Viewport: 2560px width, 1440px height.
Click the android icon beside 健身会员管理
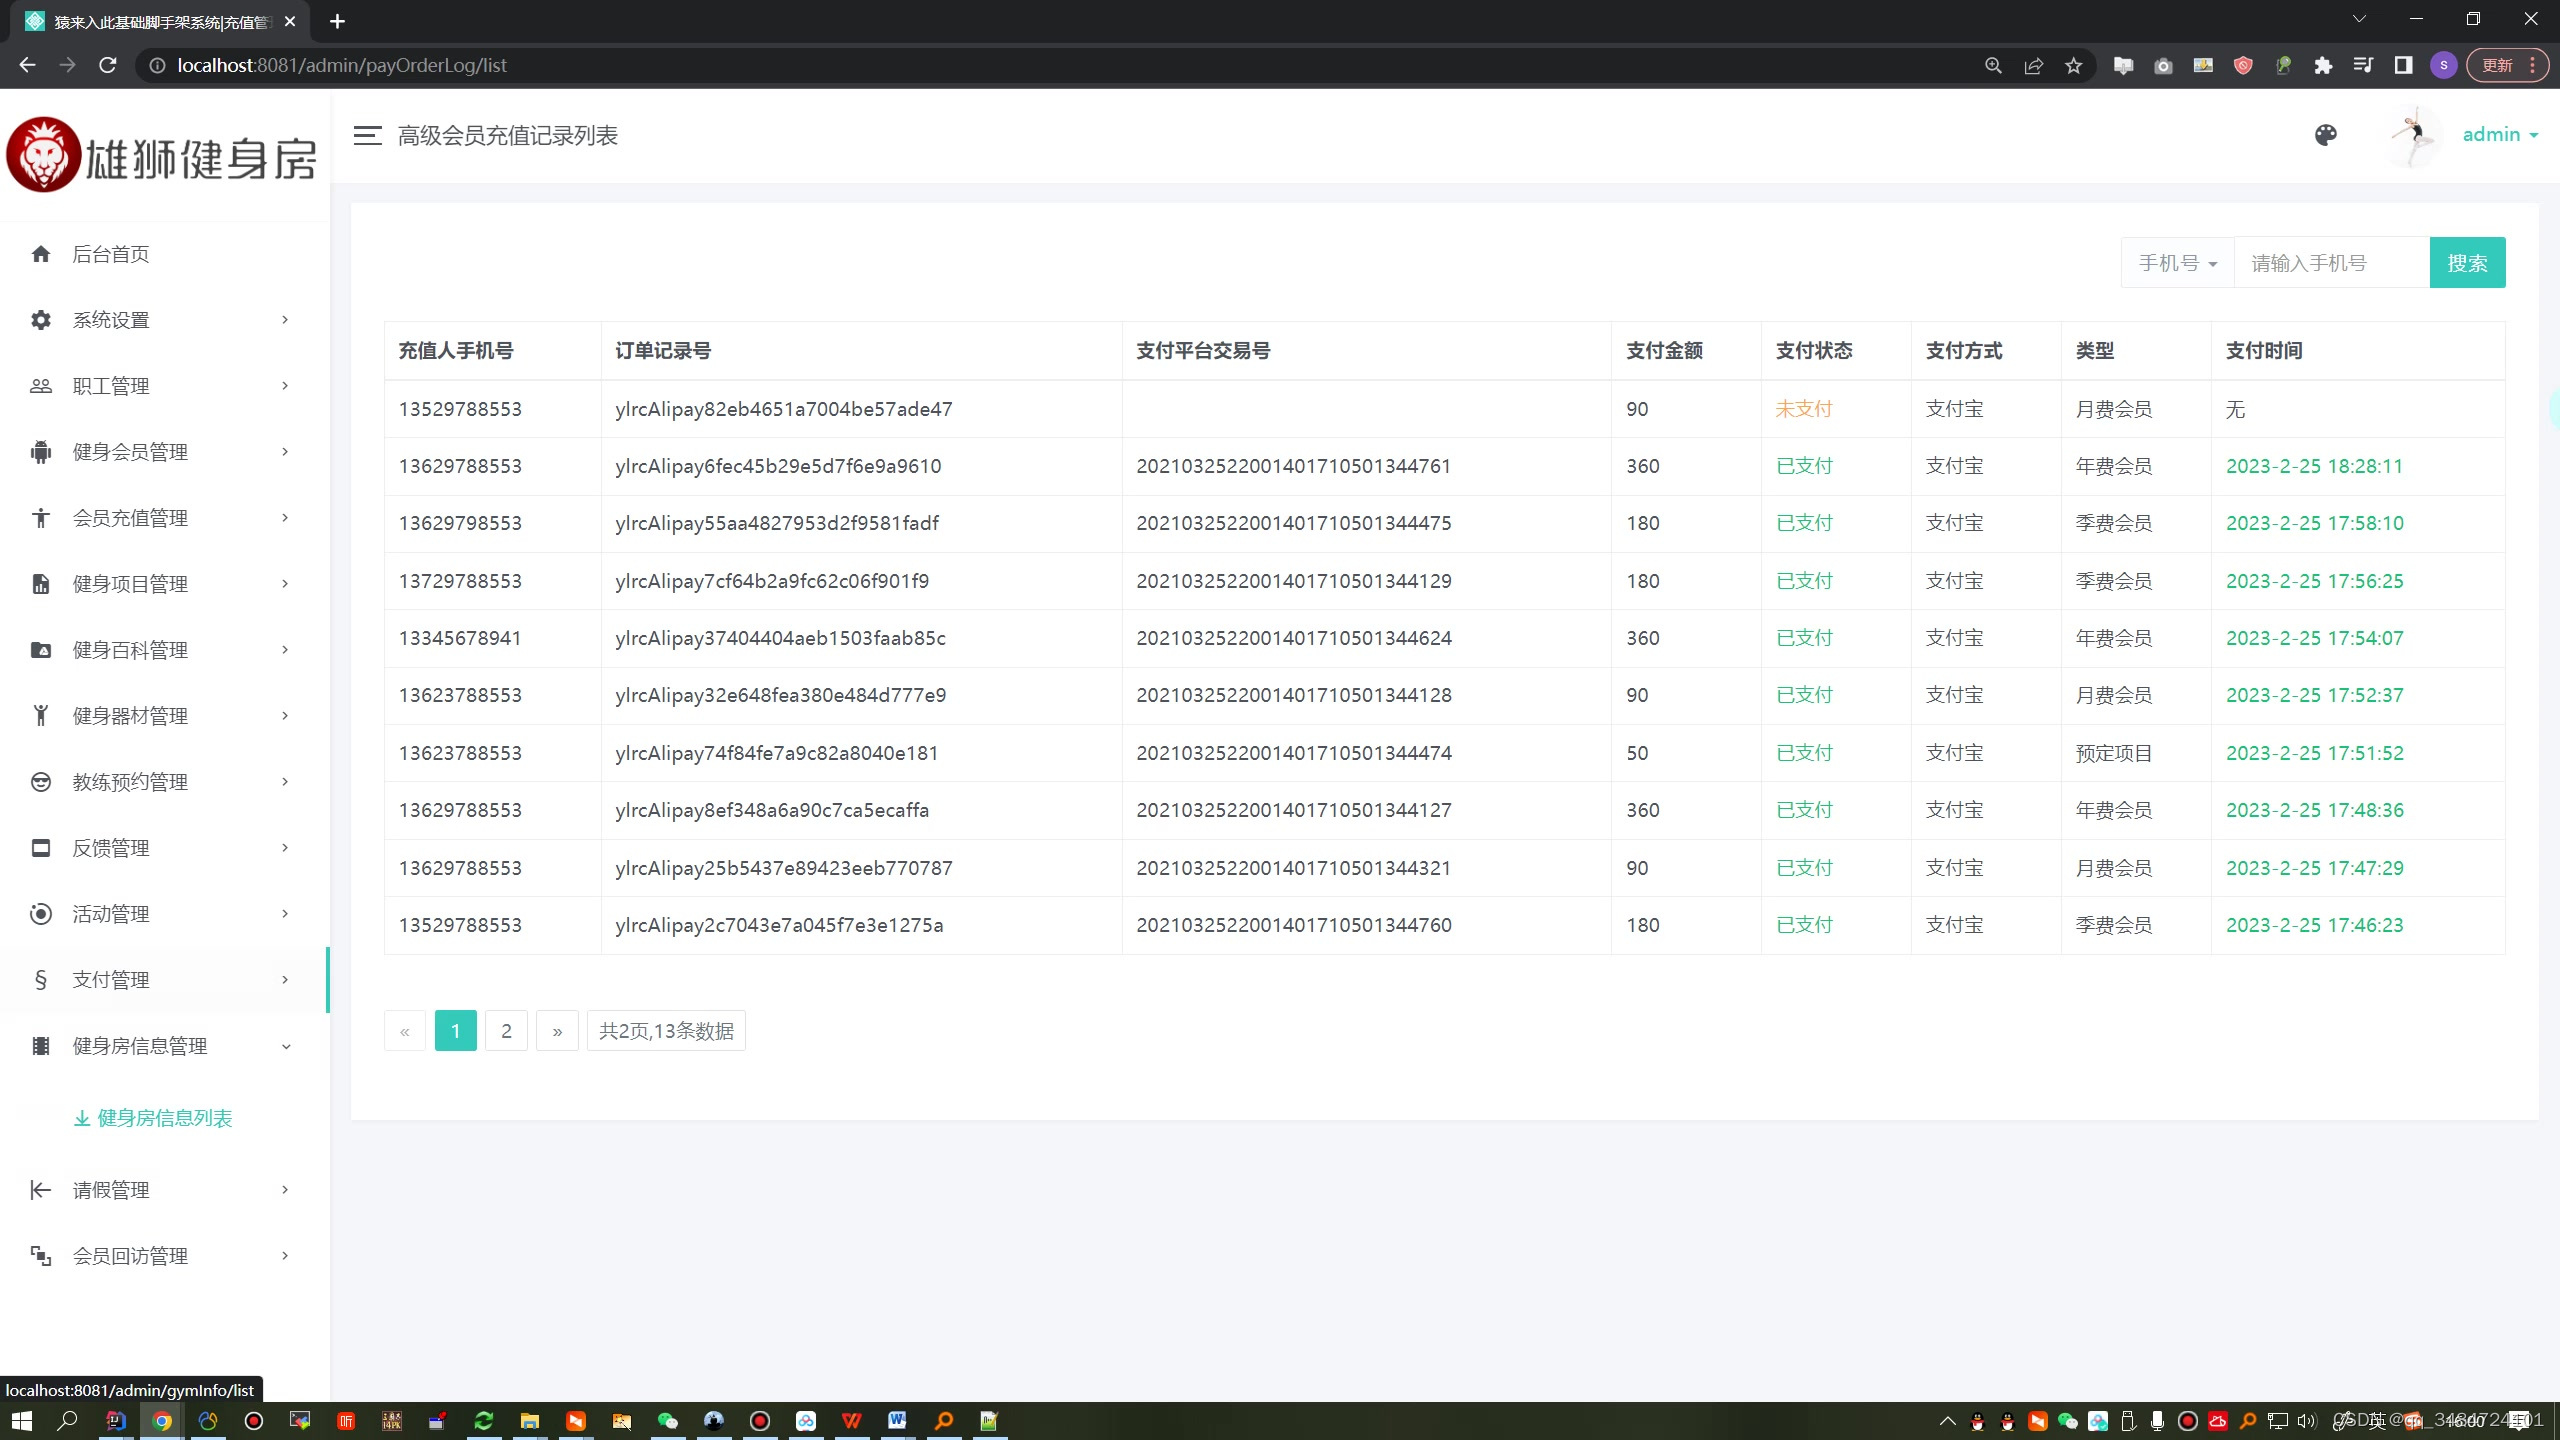(x=41, y=452)
